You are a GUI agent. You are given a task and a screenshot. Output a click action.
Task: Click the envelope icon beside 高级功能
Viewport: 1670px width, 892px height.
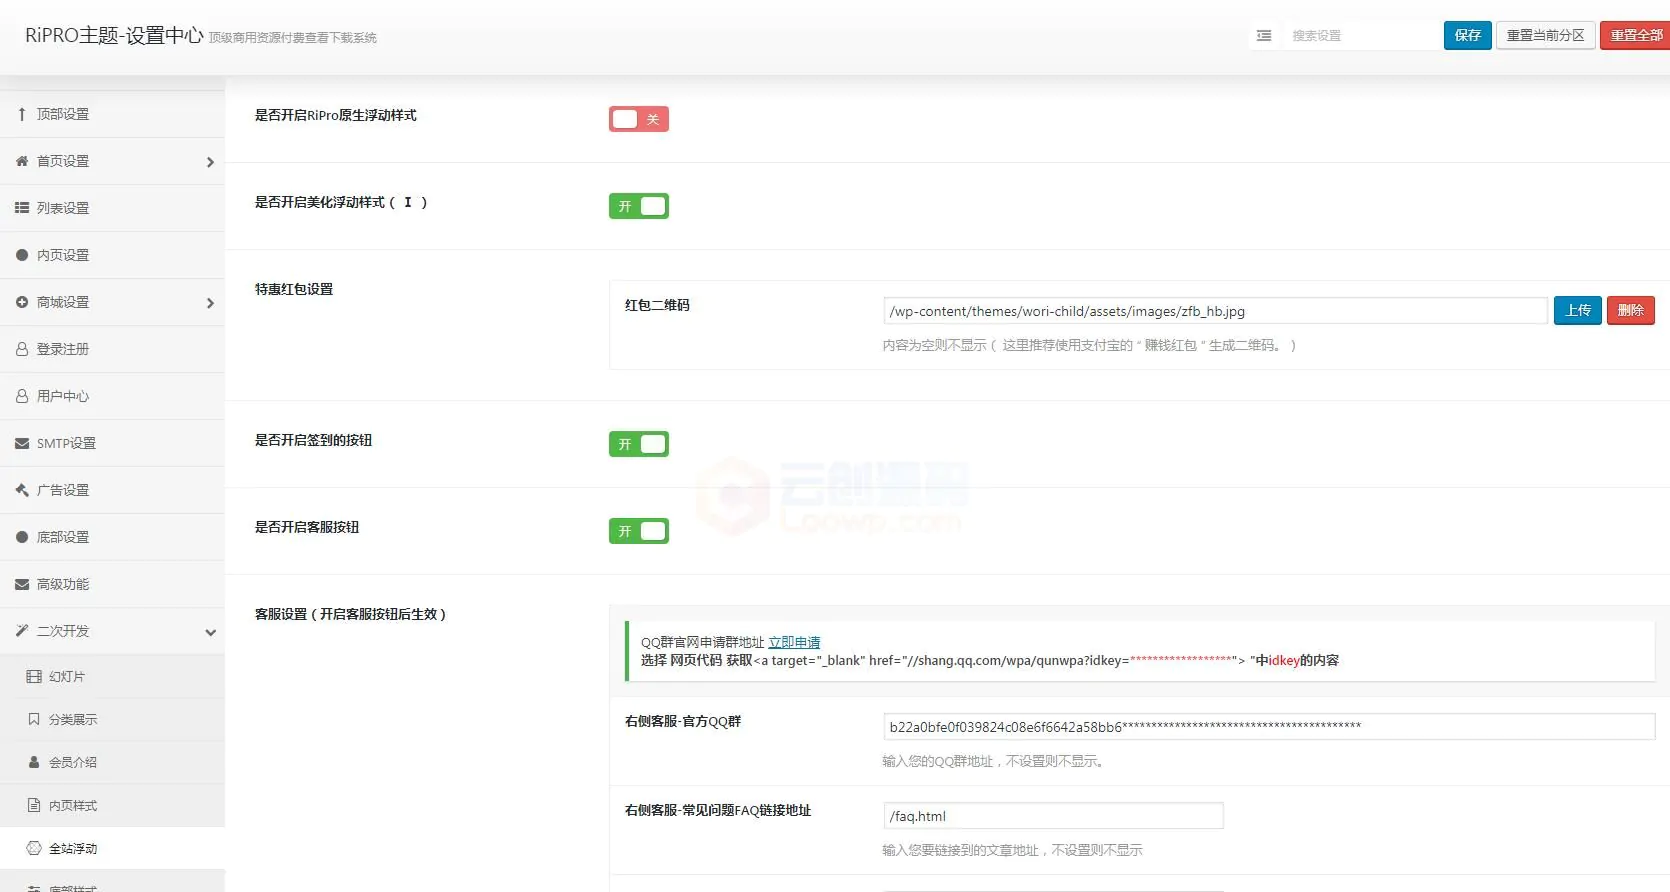(x=22, y=584)
